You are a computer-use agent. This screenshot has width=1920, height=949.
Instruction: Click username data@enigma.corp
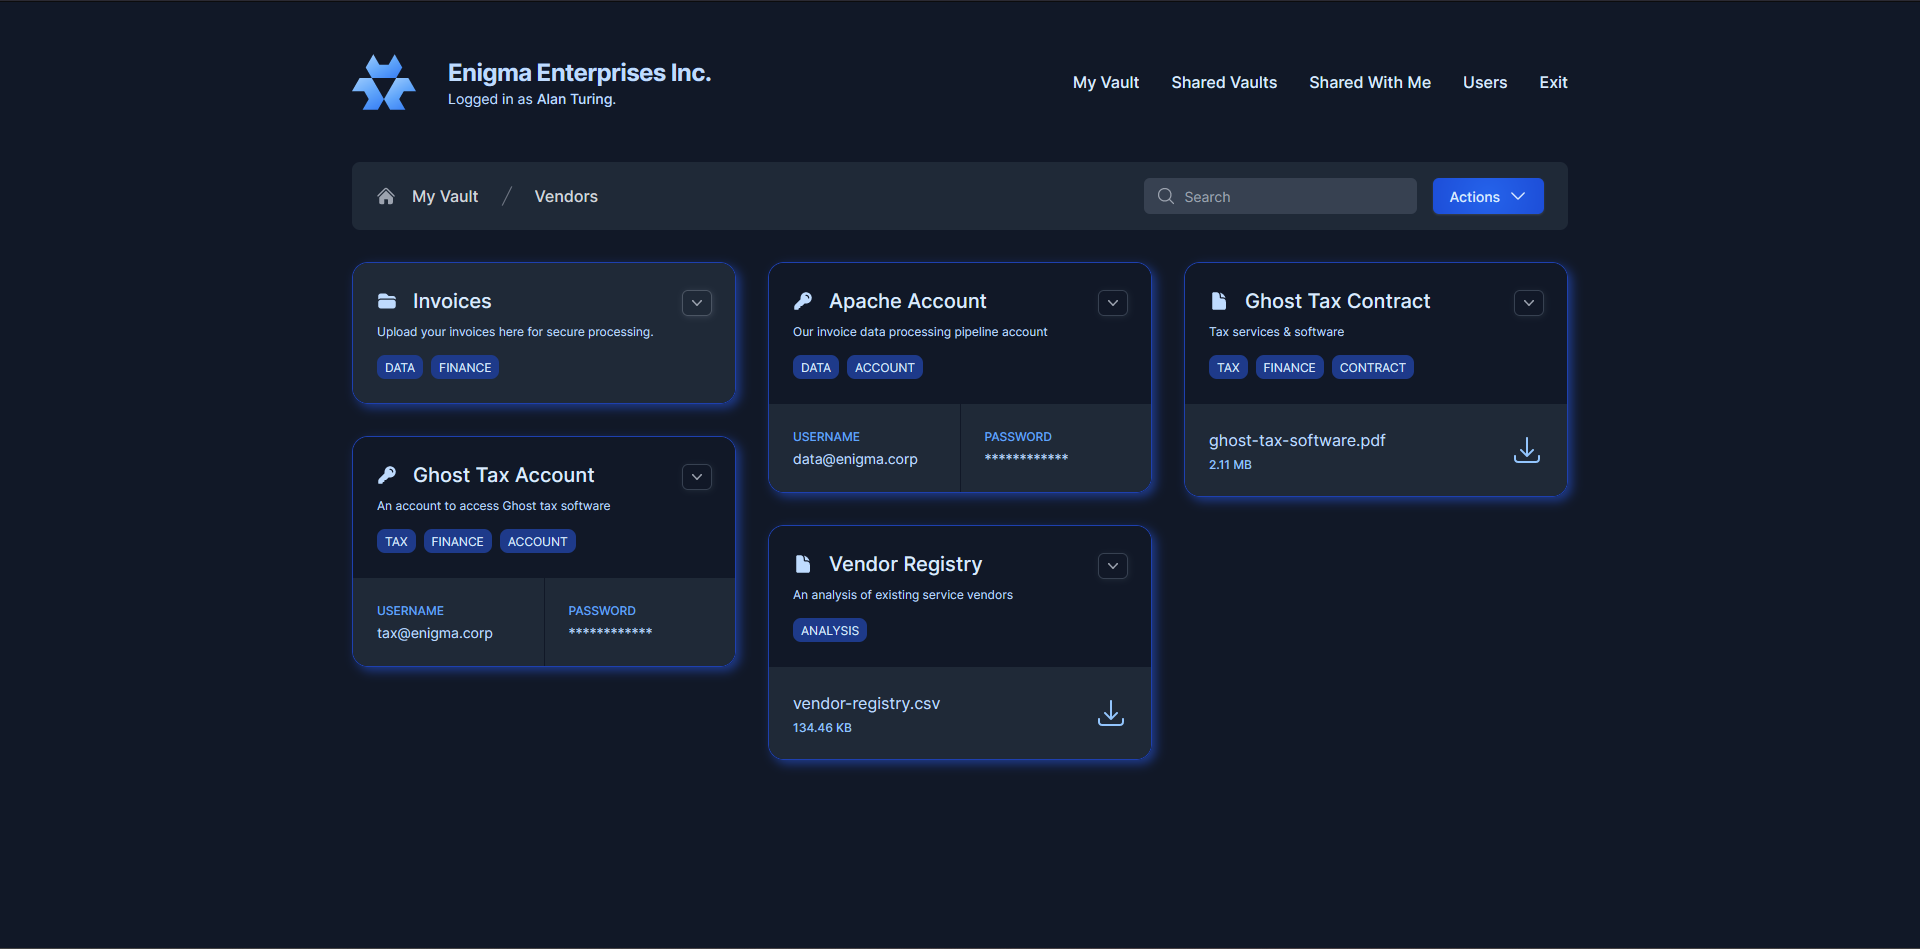pyautogui.click(x=855, y=459)
